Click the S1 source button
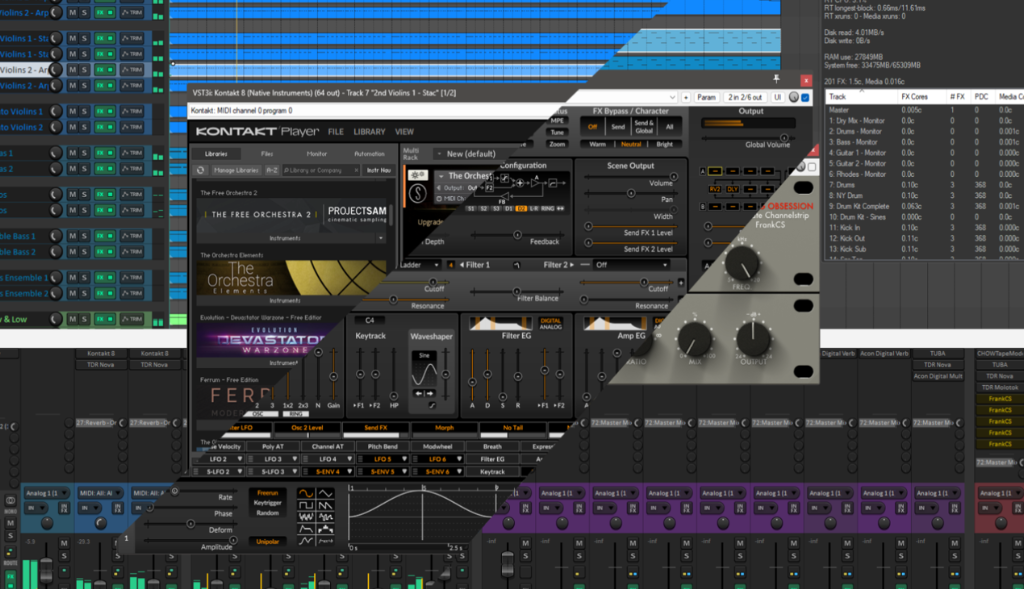1024x589 pixels. pyautogui.click(x=471, y=208)
